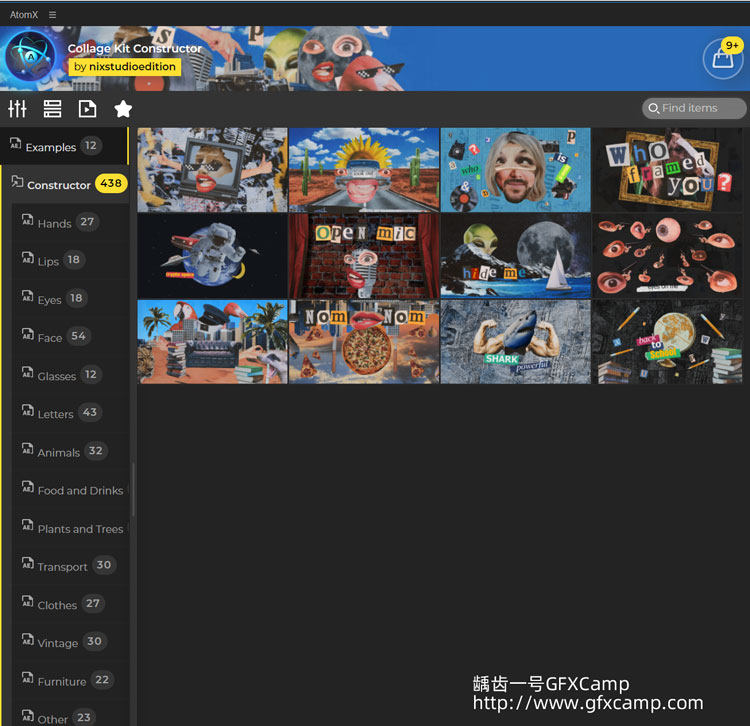Open the Food and Drinks category
The height and width of the screenshot is (726, 750).
(x=70, y=490)
